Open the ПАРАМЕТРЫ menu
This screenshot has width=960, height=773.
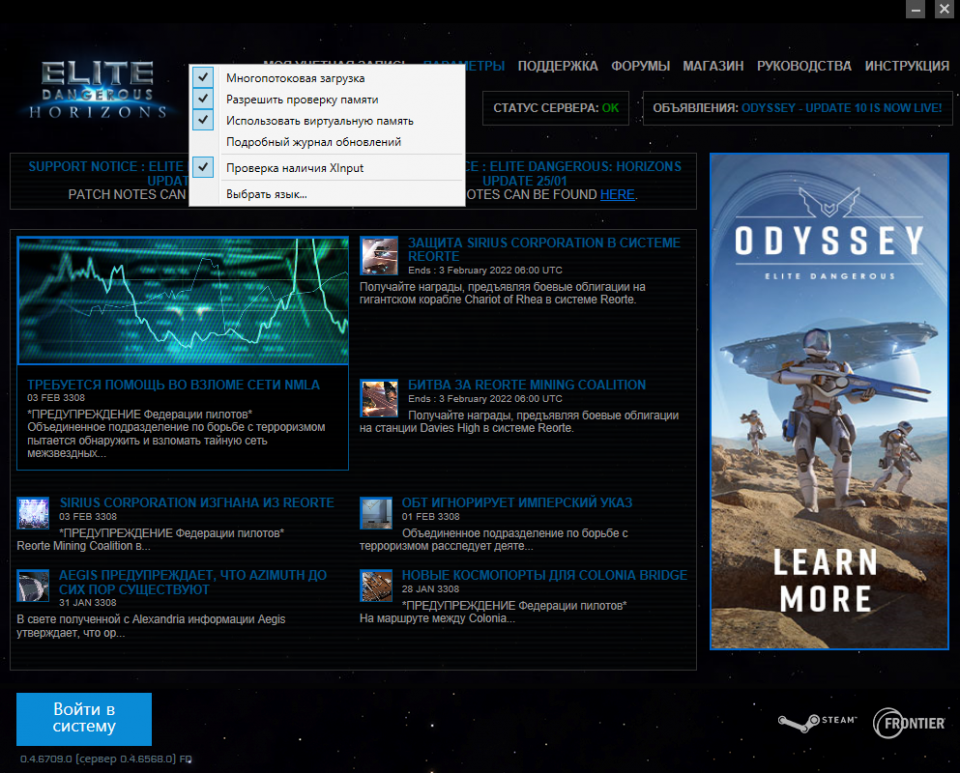pyautogui.click(x=485, y=65)
